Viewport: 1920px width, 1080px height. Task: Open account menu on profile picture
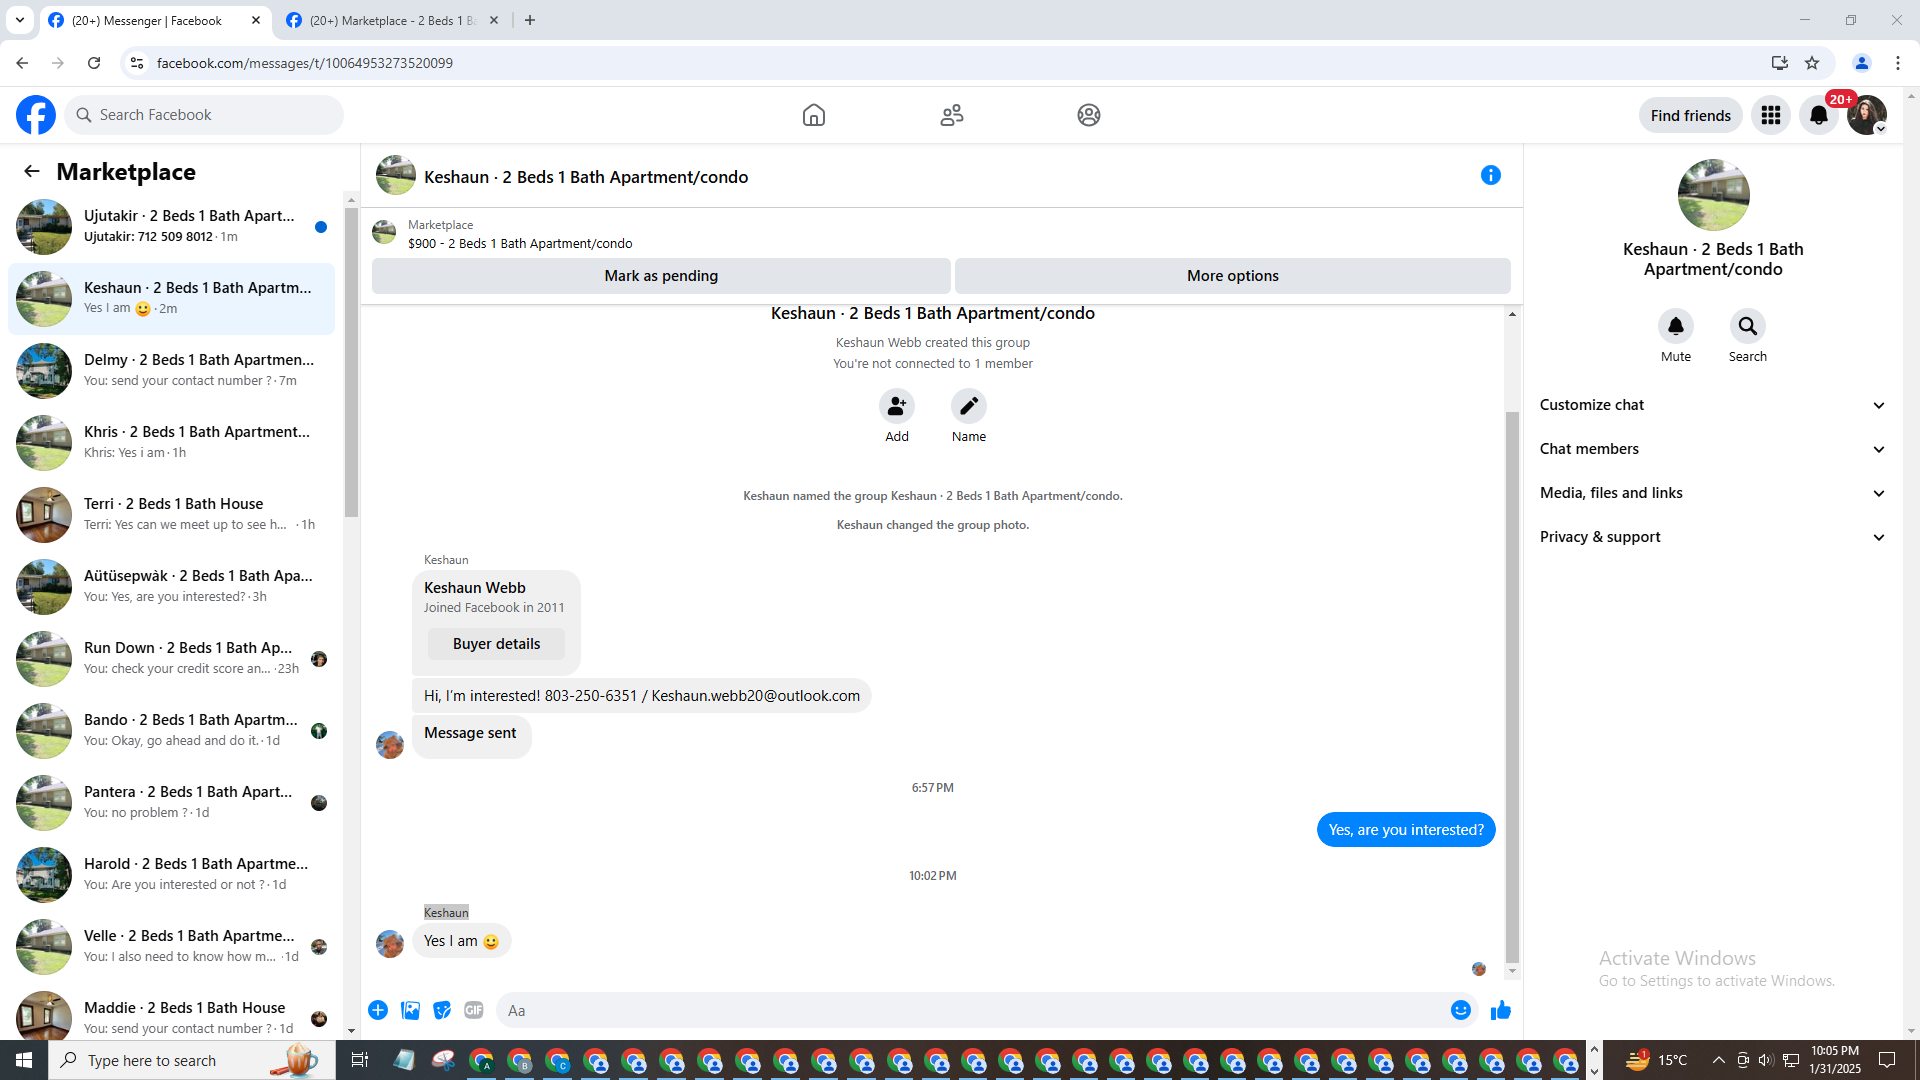[x=1866, y=115]
